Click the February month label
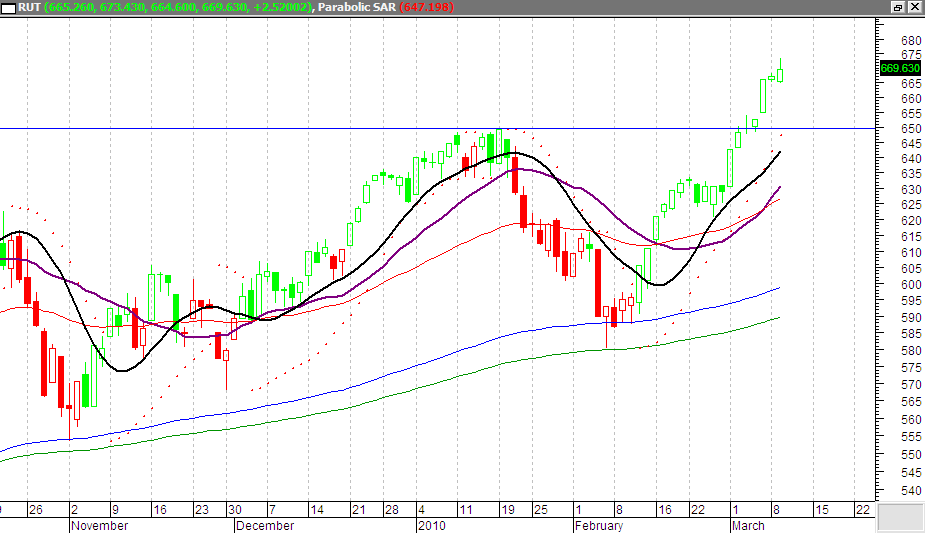 (x=599, y=525)
